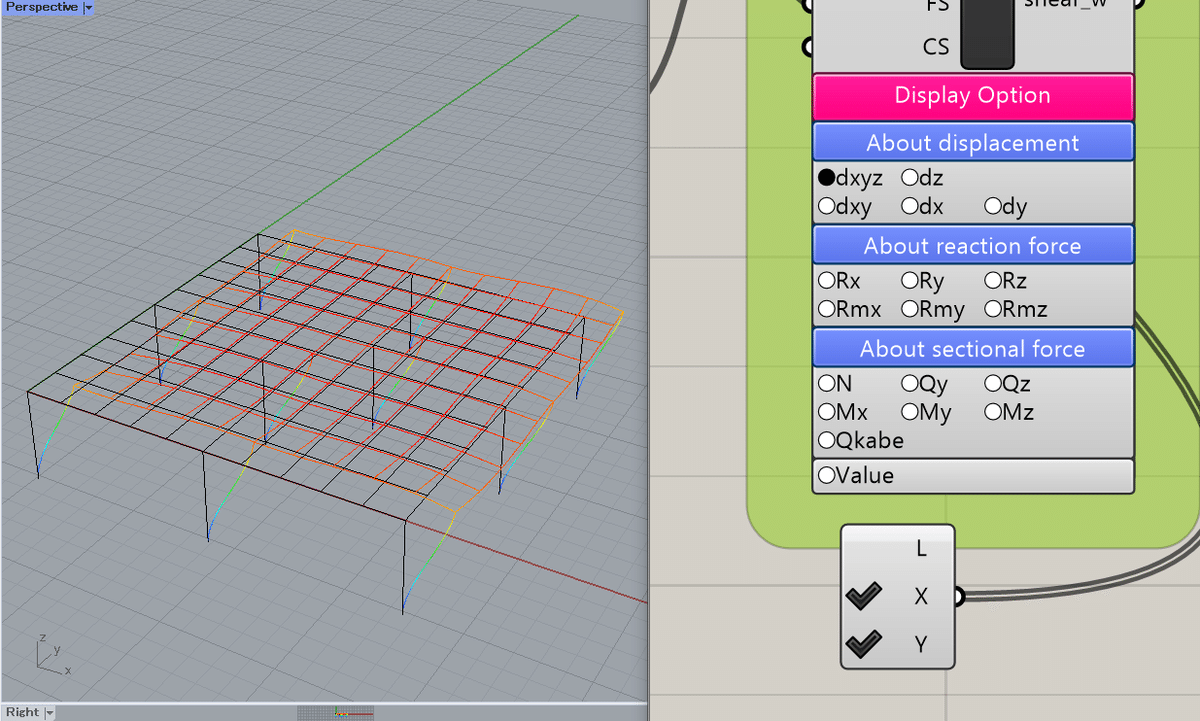Open the Perspective viewport dropdown arrow
Image resolution: width=1200 pixels, height=721 pixels.
click(88, 7)
